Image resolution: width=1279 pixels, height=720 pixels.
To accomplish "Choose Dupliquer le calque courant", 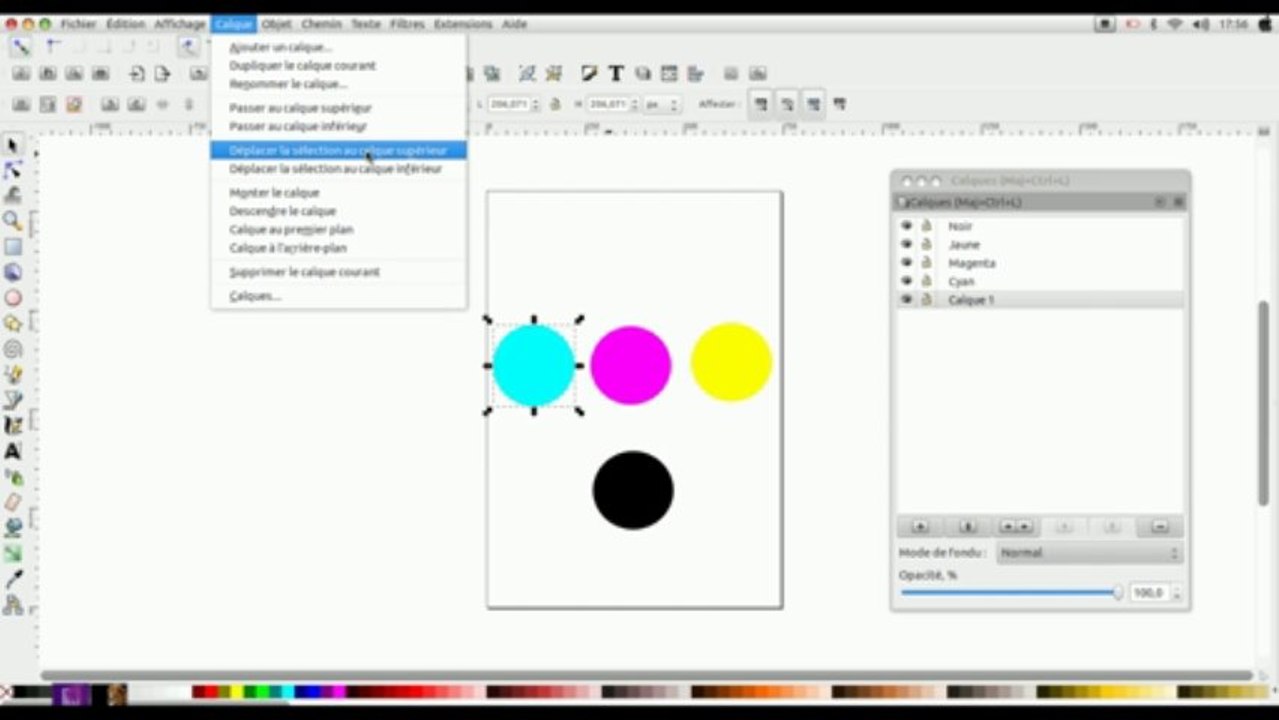I will (302, 65).
